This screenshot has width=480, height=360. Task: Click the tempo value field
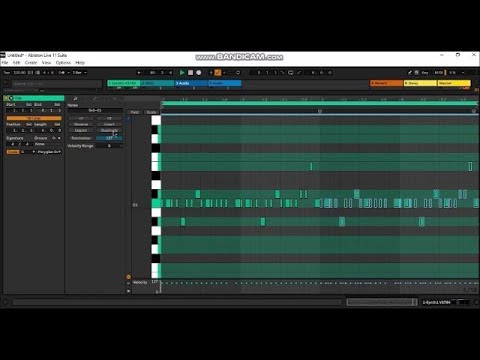click(19, 72)
